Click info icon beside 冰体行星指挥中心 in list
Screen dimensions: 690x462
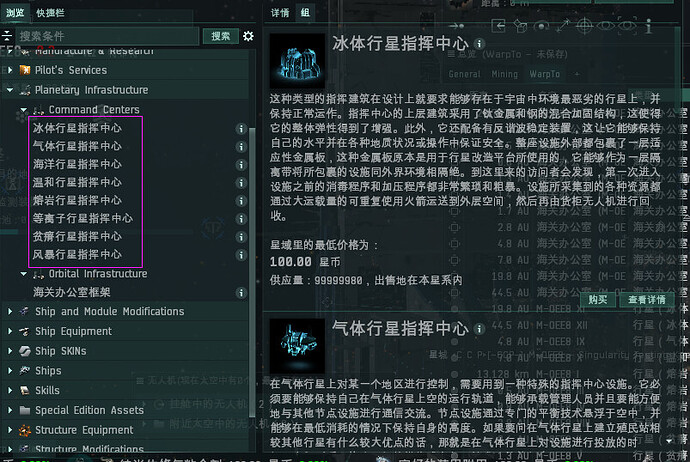click(241, 128)
